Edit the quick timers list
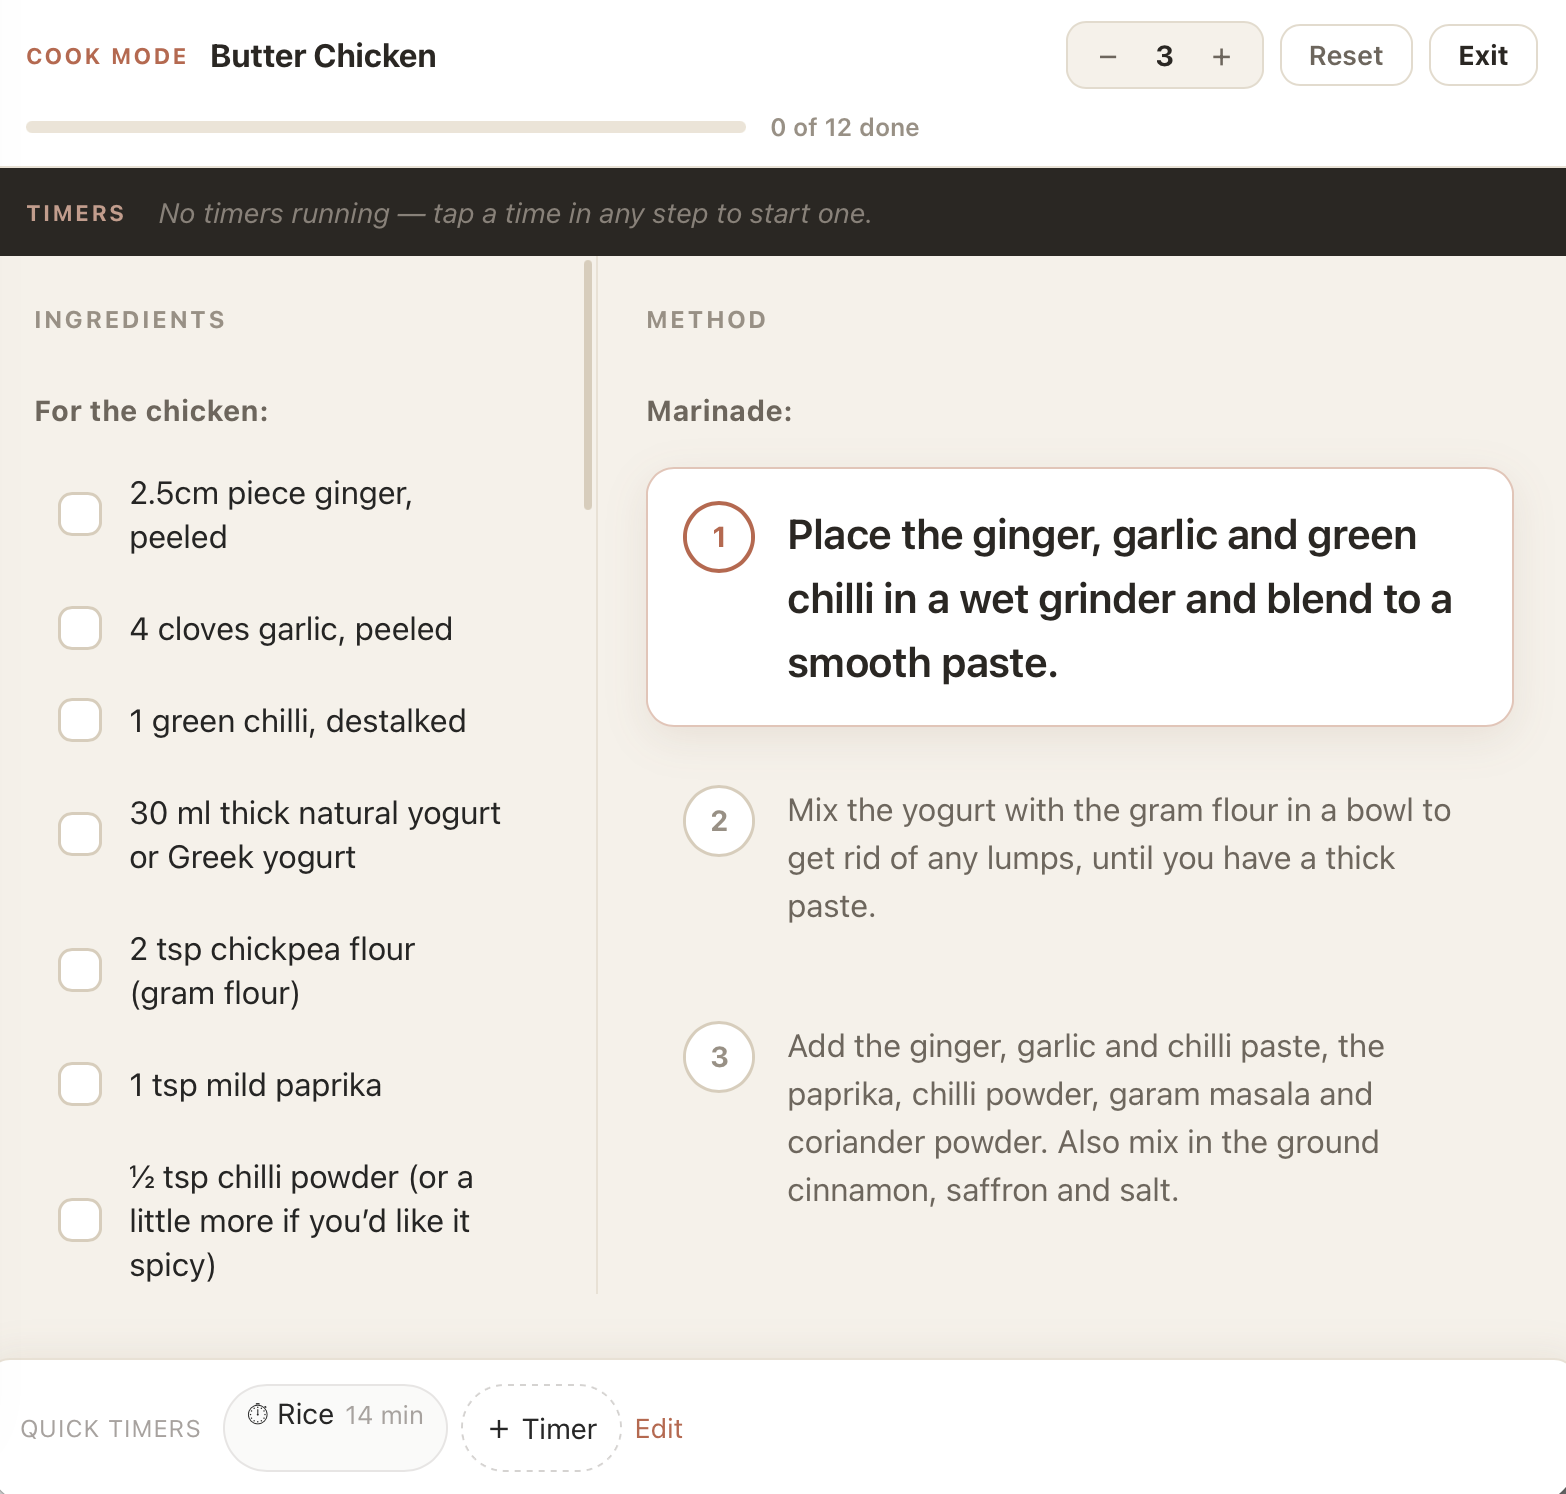The image size is (1566, 1494). click(659, 1428)
